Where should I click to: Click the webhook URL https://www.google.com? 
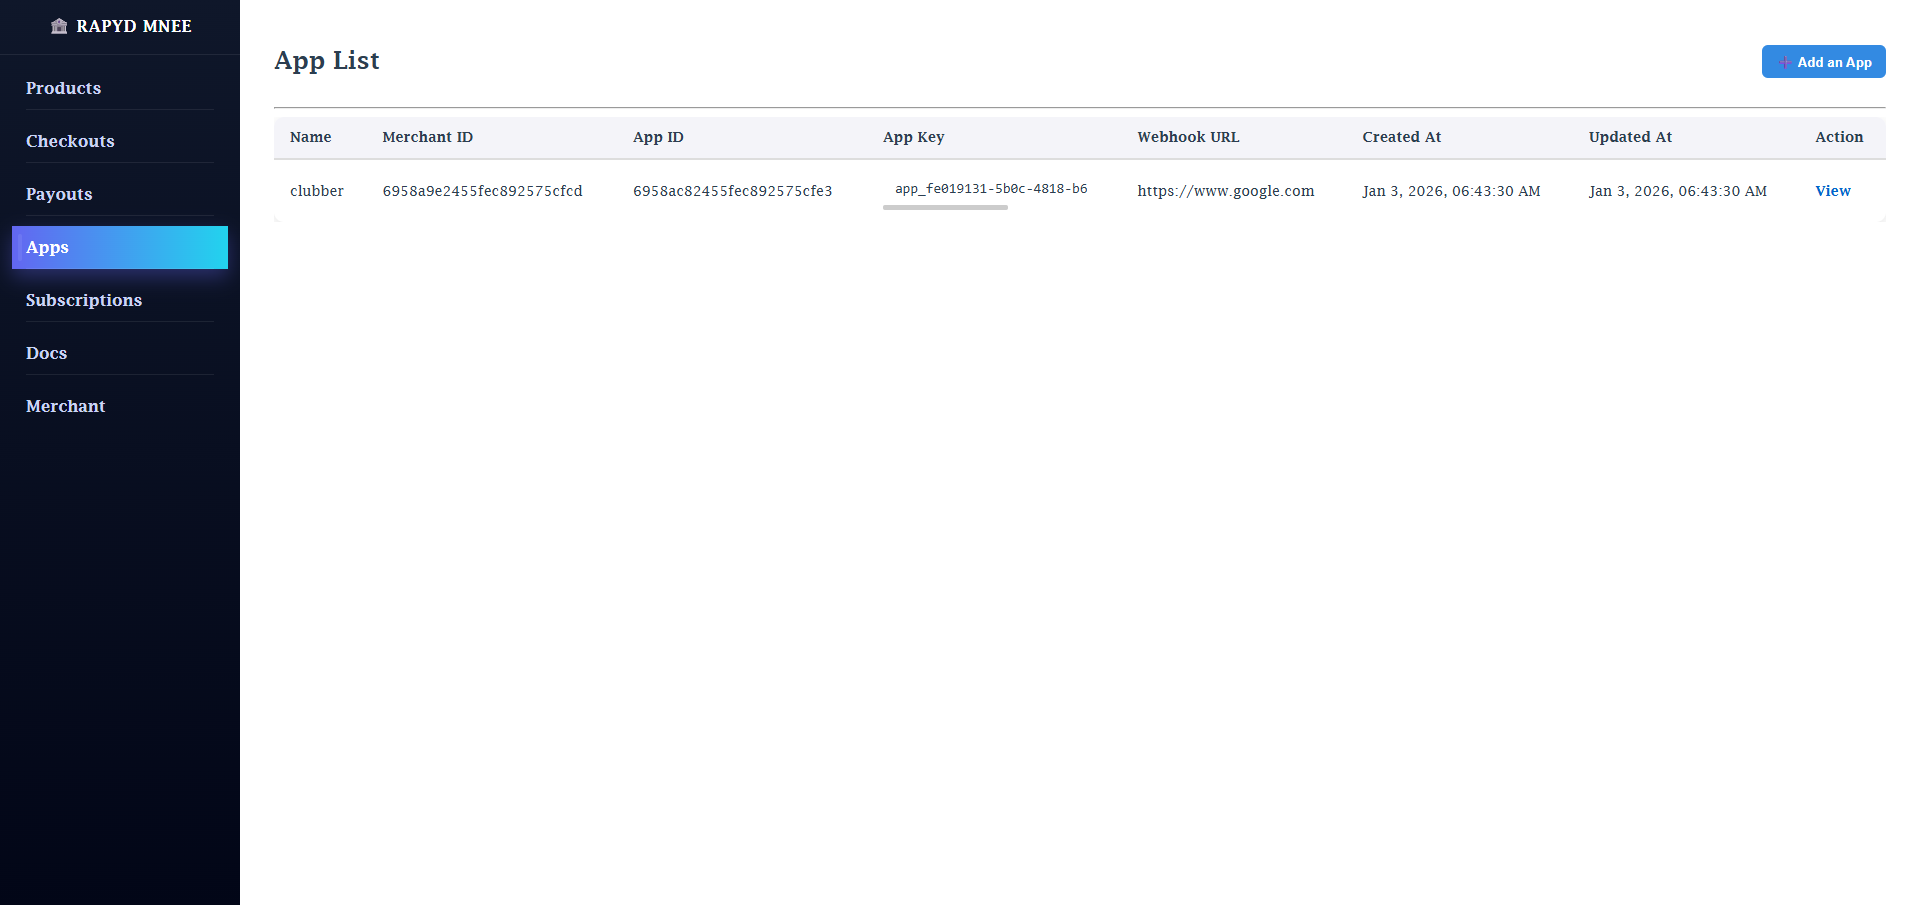pos(1225,191)
